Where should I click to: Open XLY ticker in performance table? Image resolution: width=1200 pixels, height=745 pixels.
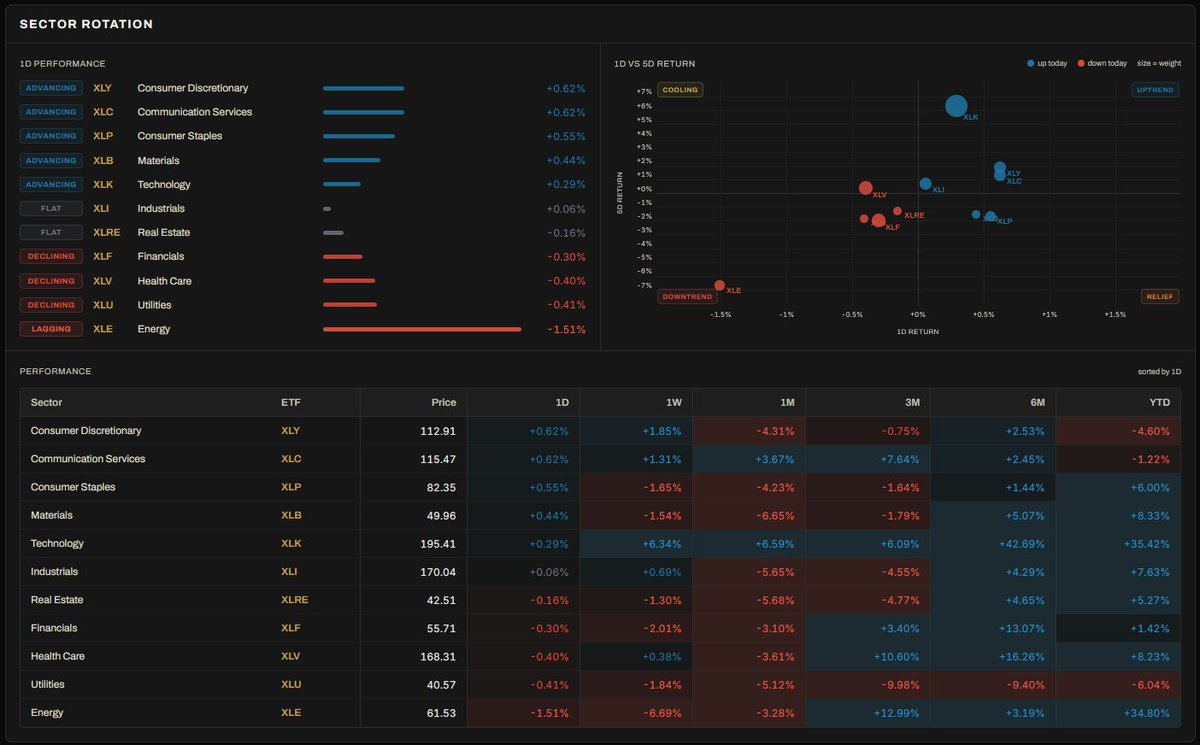point(291,431)
